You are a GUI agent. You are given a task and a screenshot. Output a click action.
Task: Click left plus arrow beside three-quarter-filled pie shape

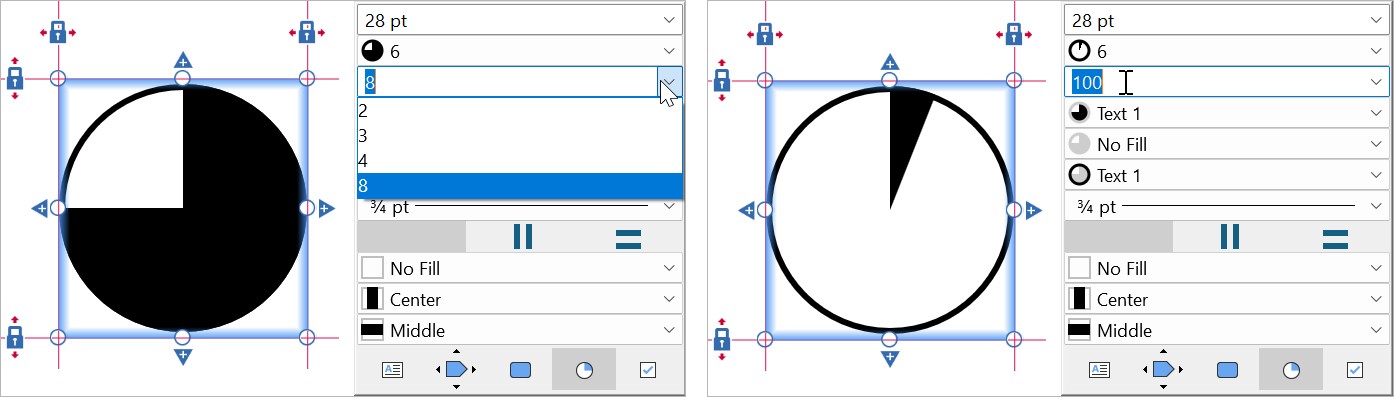pos(40,208)
